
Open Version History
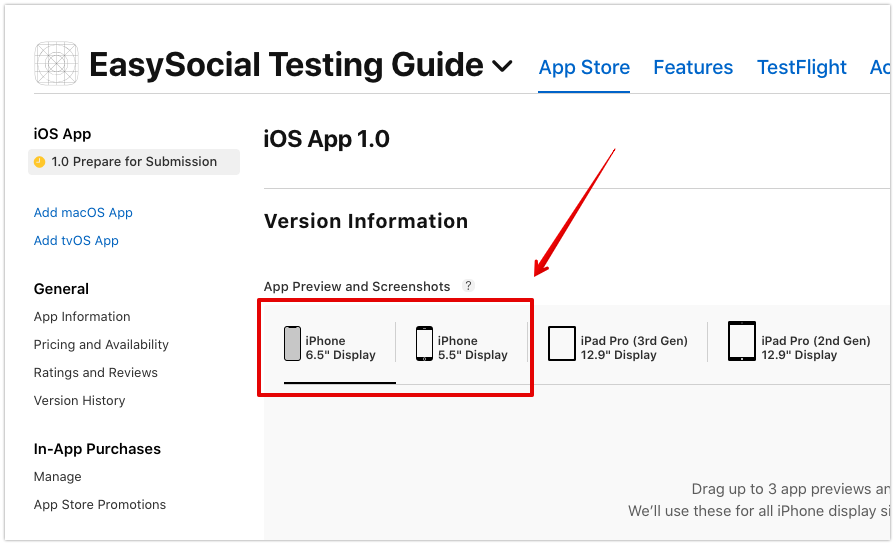click(x=79, y=400)
